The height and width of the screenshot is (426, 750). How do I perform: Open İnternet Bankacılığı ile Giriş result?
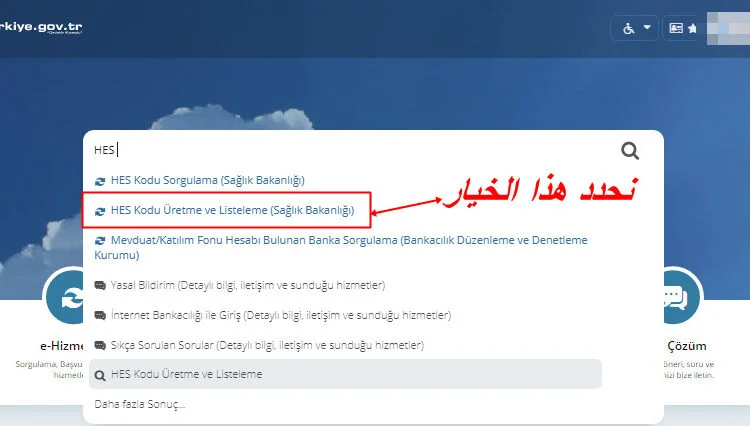(x=281, y=315)
